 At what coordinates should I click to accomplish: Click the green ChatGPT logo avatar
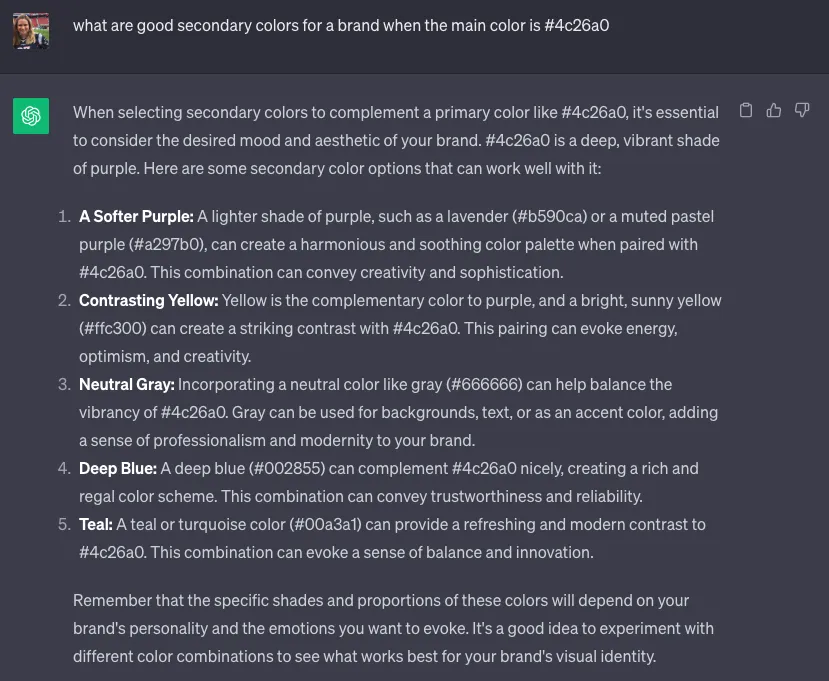(x=31, y=116)
